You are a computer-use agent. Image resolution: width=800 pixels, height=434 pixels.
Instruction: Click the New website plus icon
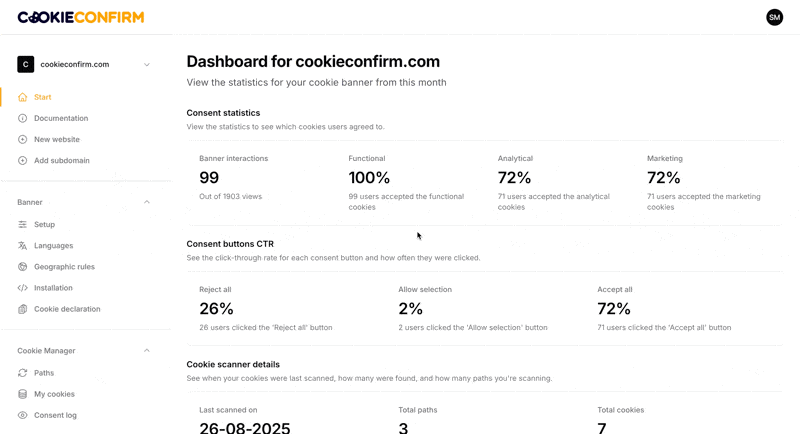(x=22, y=139)
